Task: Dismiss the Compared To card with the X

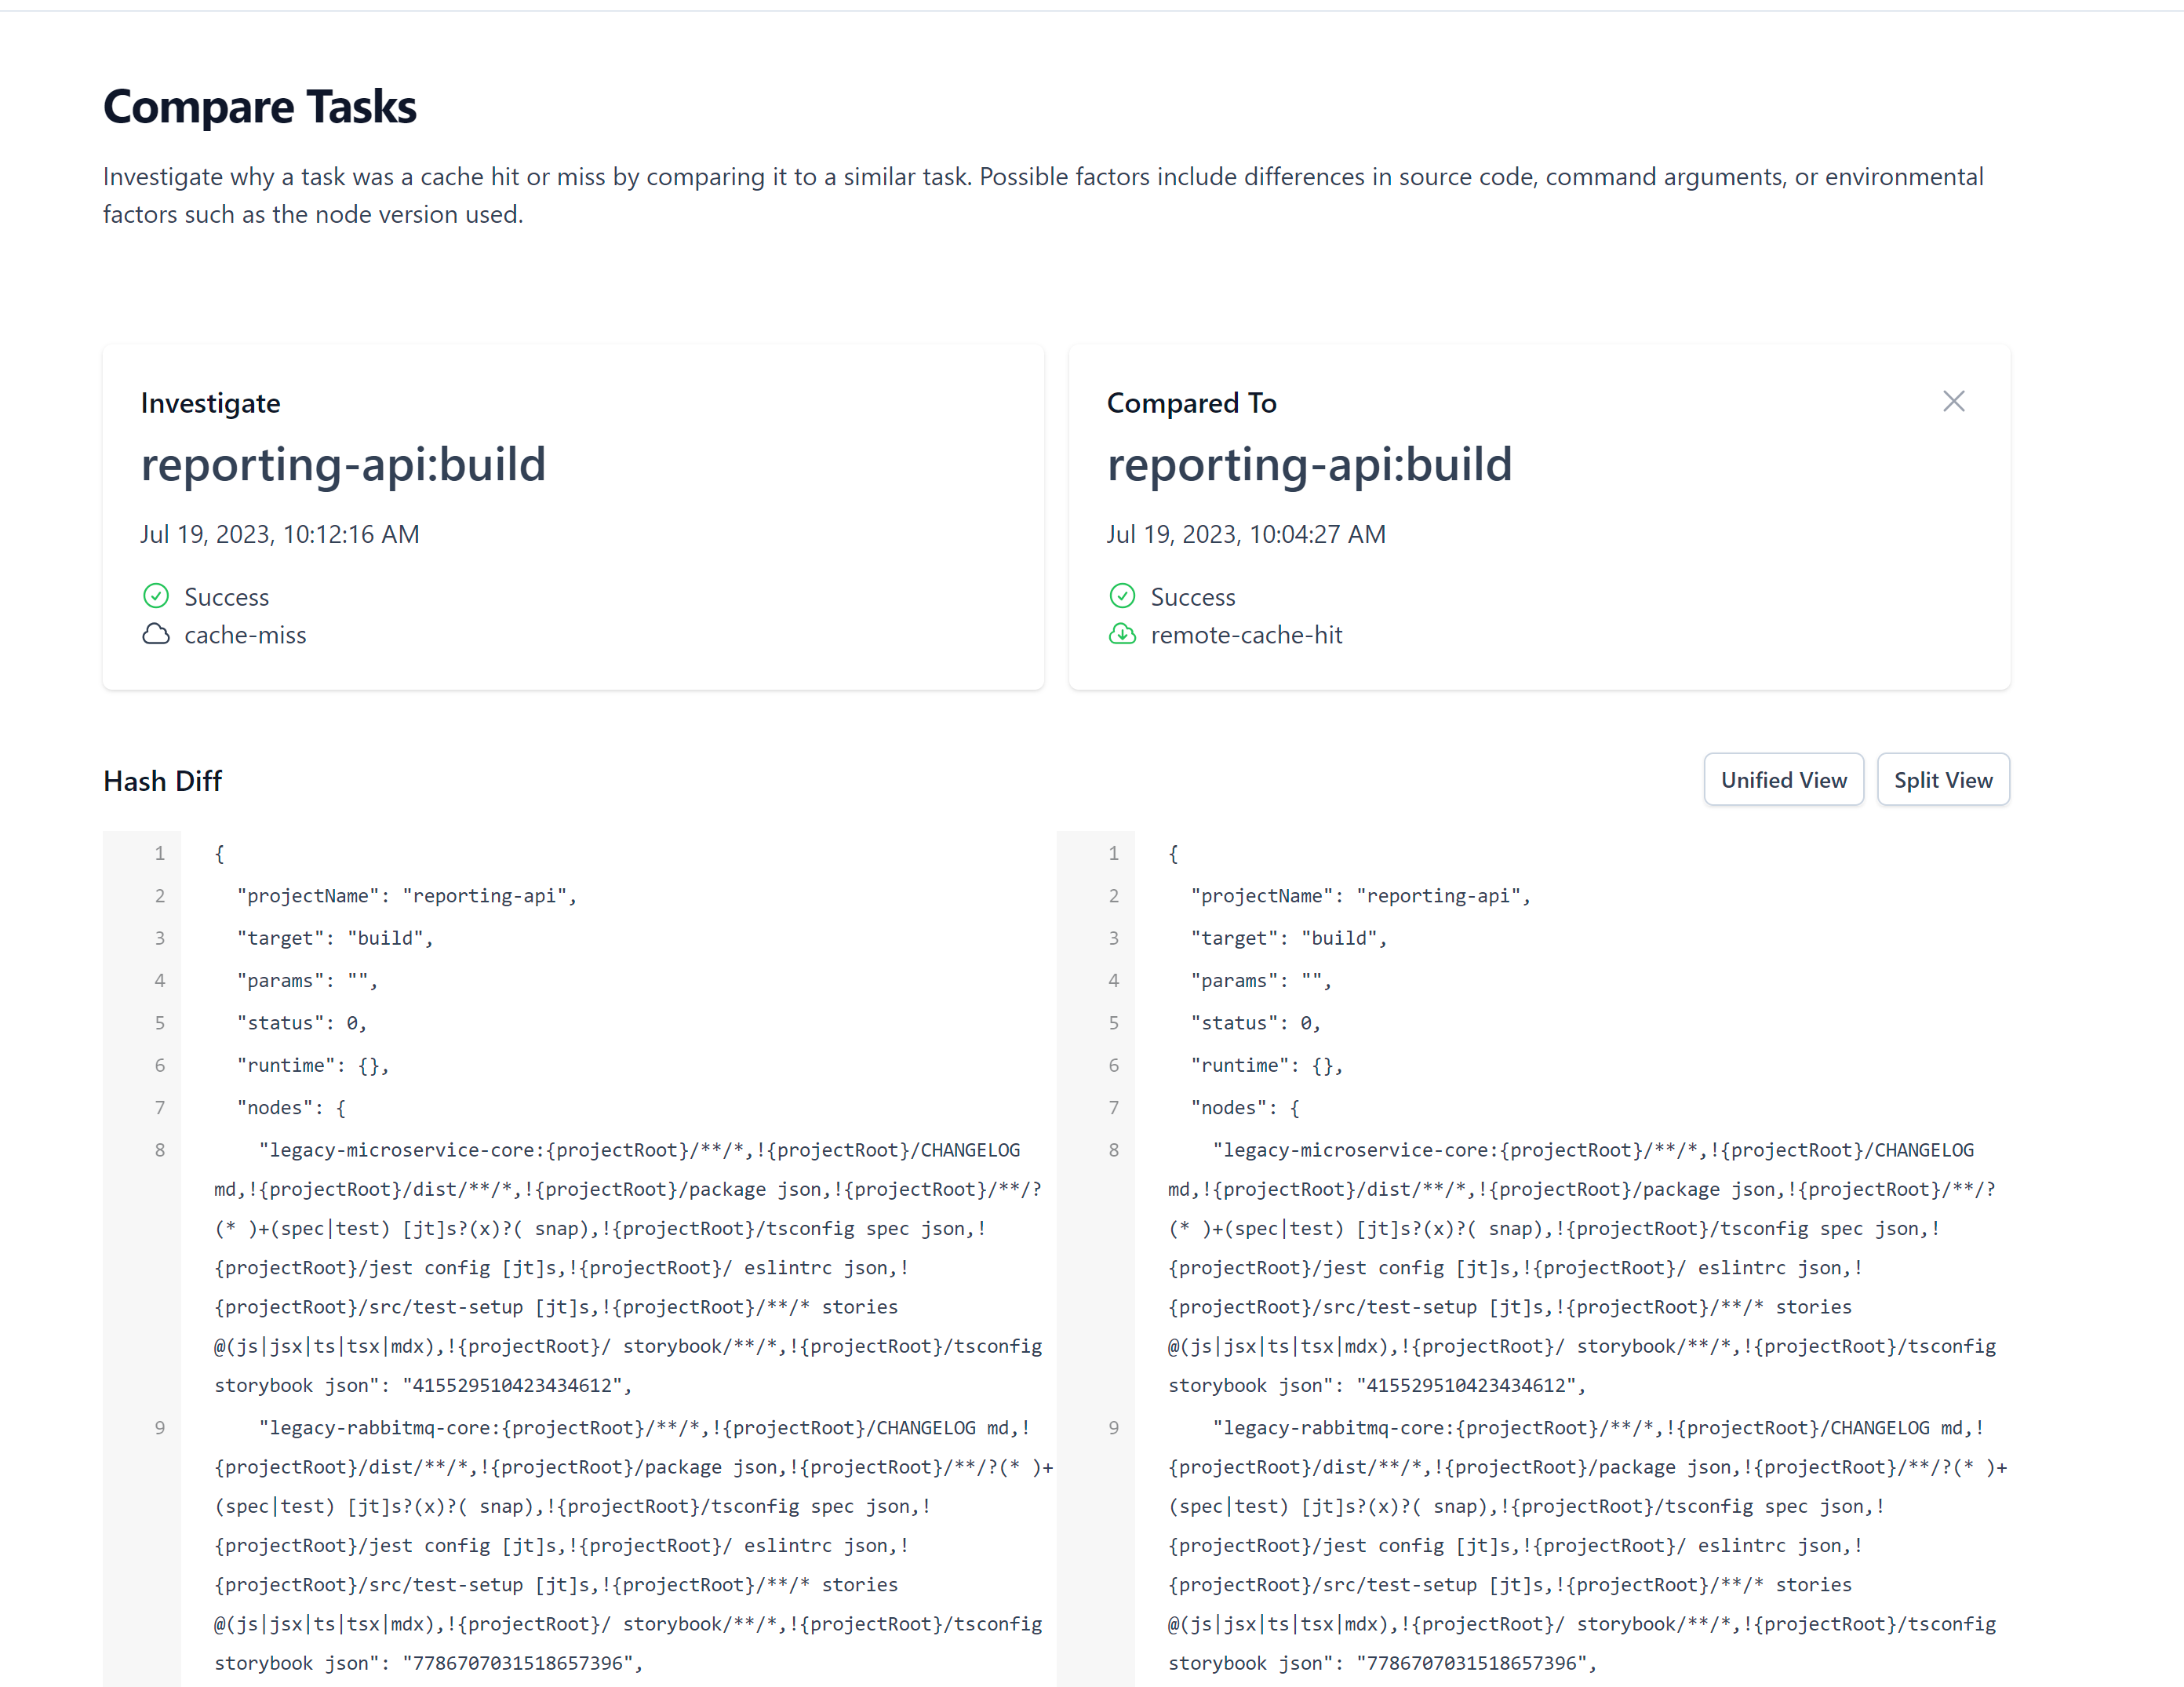Action: click(1954, 400)
